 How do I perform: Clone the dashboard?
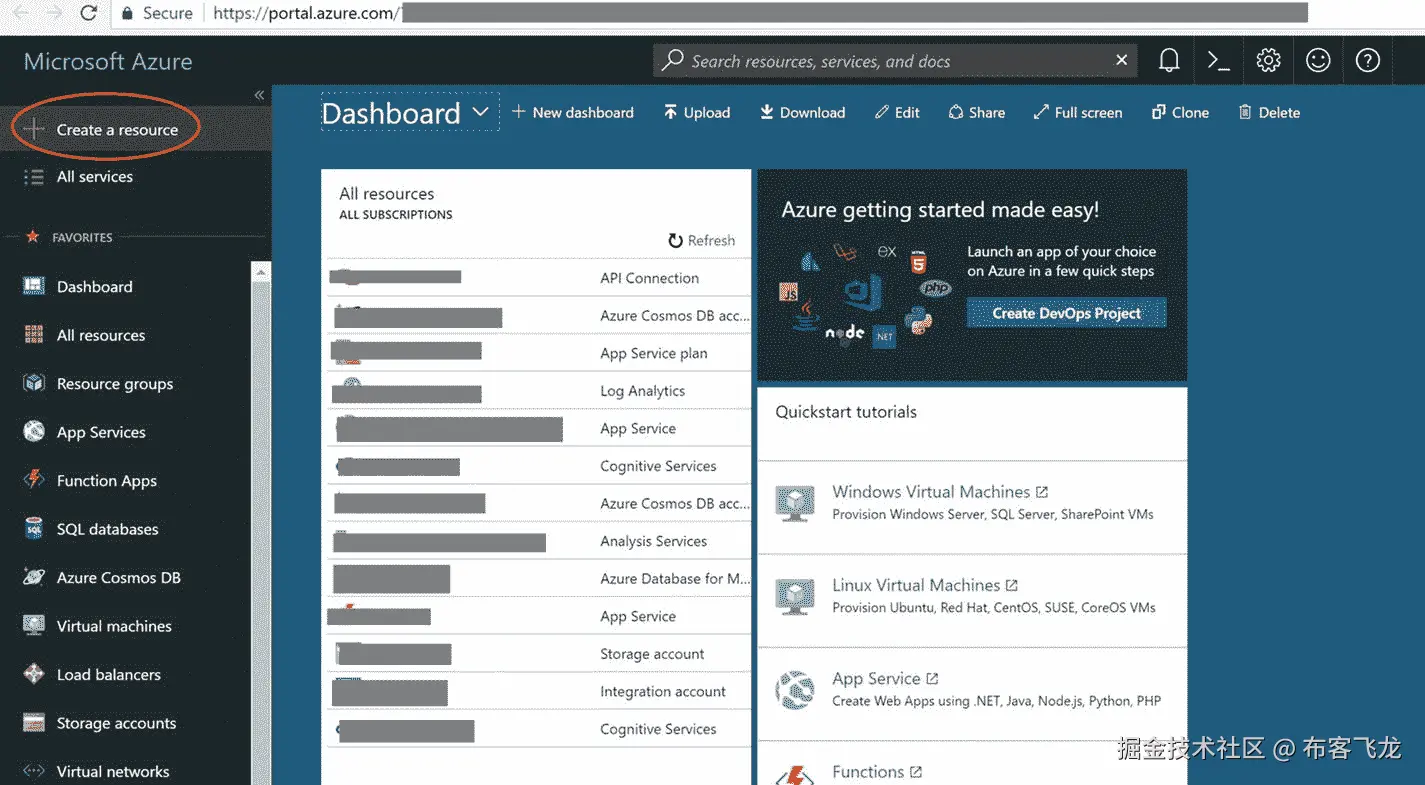tap(1180, 113)
